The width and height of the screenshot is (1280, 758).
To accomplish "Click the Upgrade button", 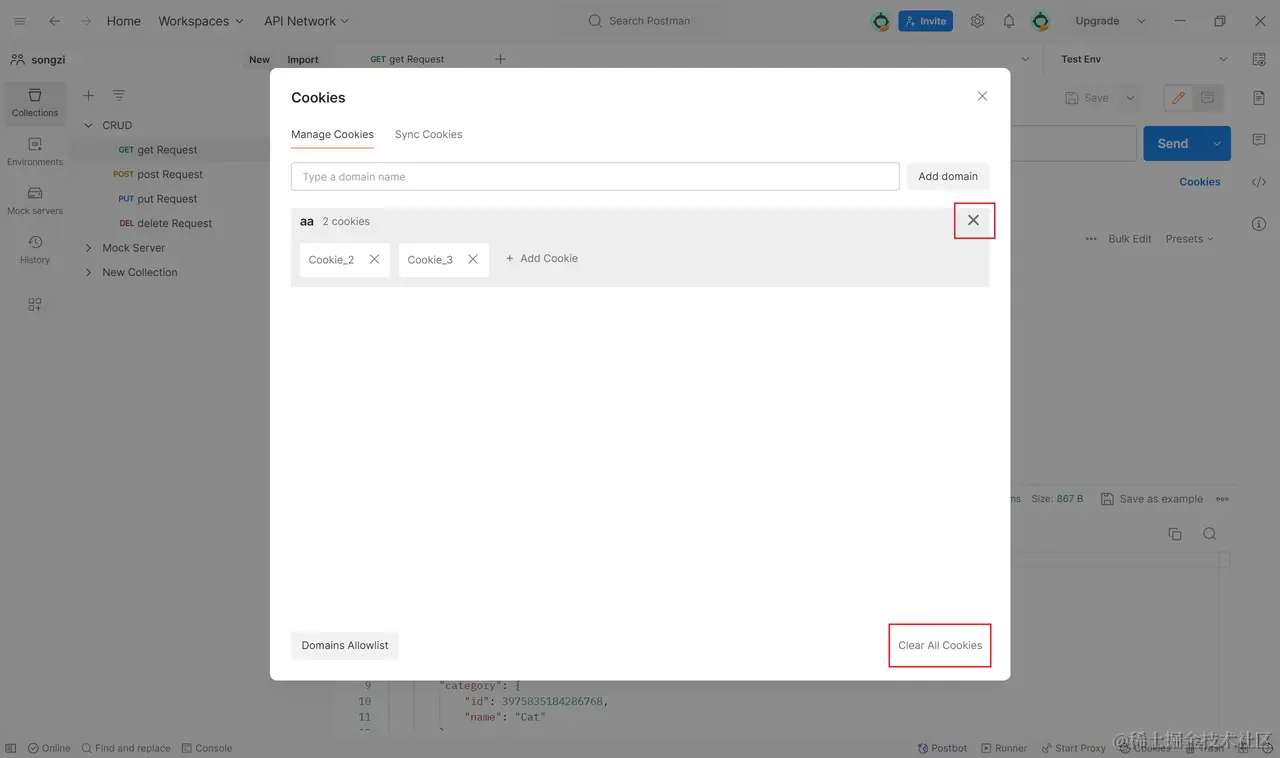I will click(1097, 21).
